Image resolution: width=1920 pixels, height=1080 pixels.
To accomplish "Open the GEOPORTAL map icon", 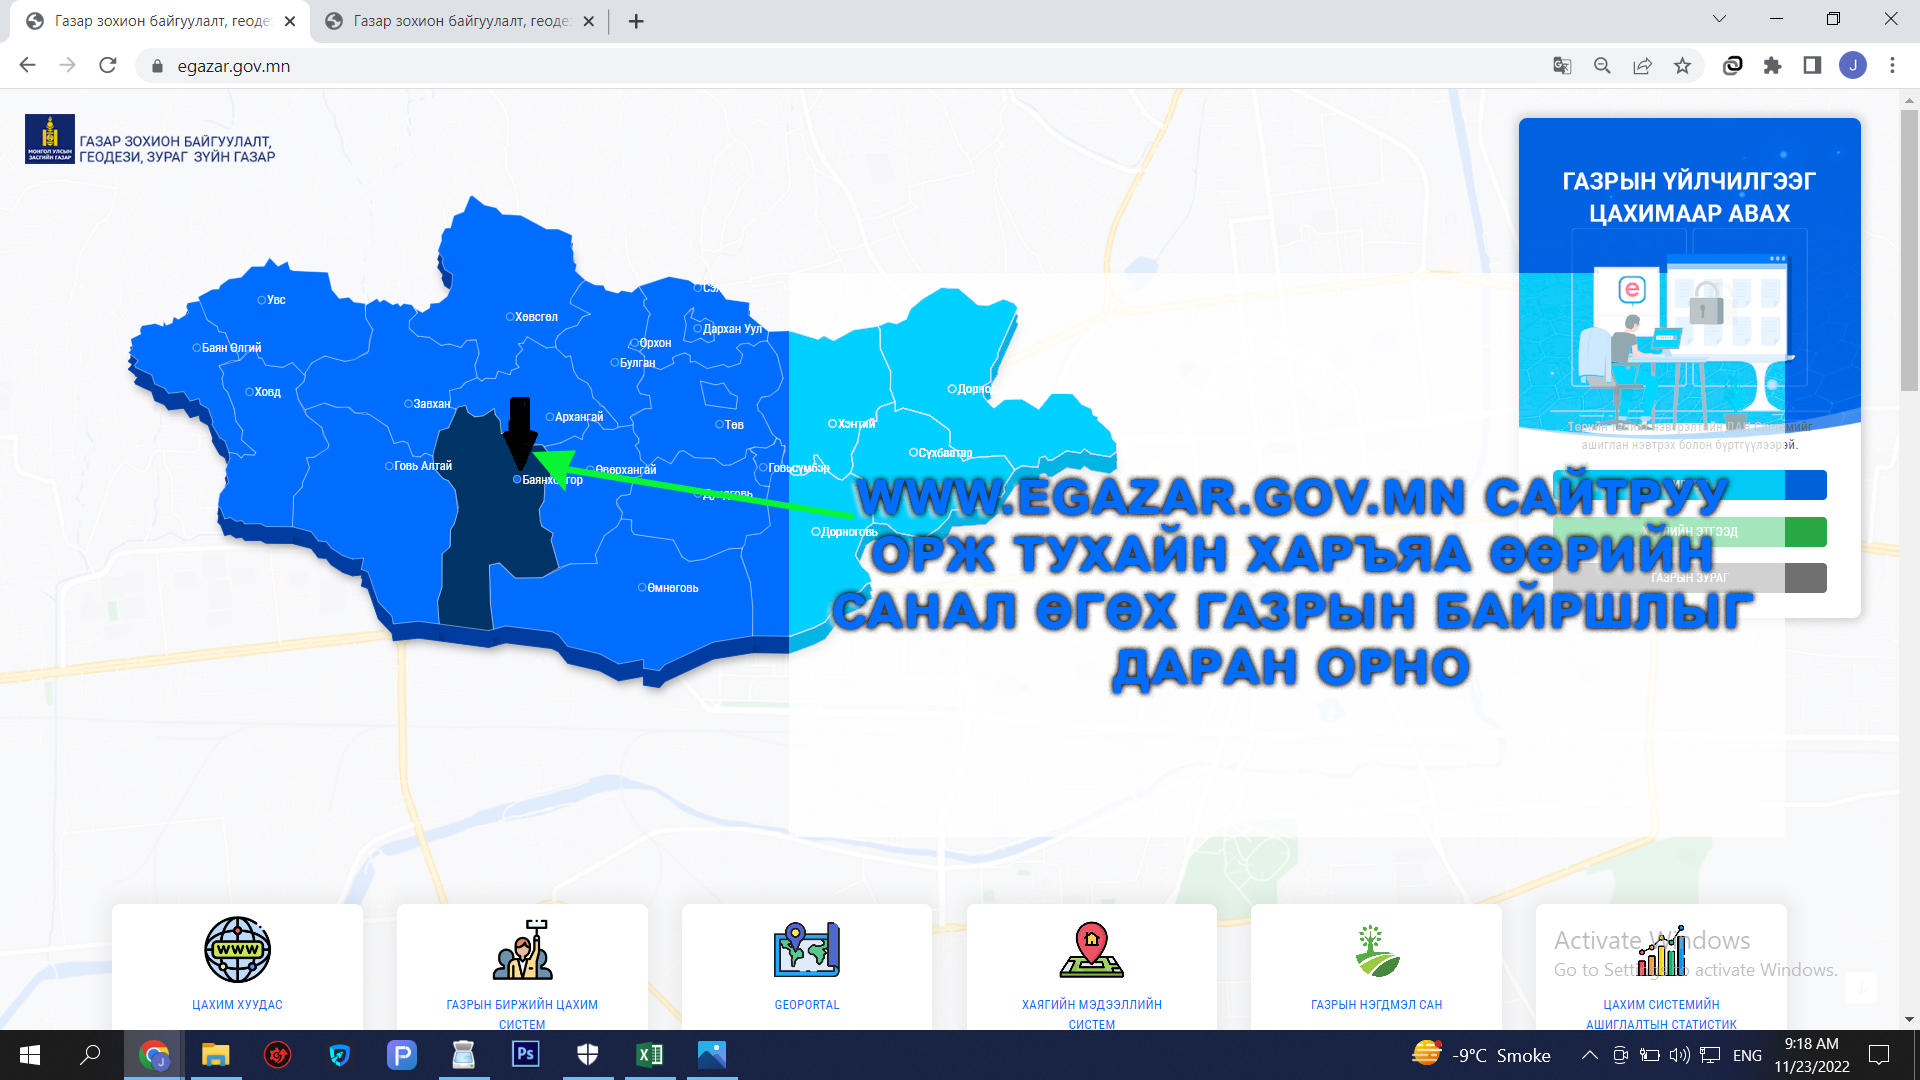I will 807,949.
